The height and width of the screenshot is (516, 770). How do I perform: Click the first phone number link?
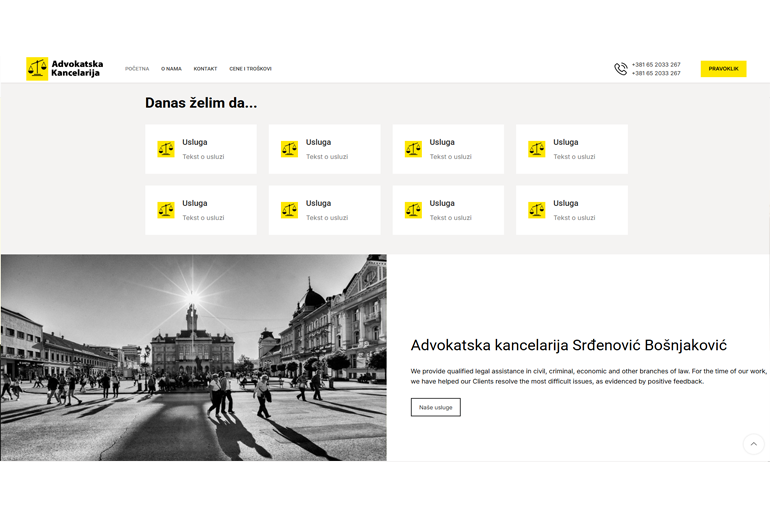(656, 65)
